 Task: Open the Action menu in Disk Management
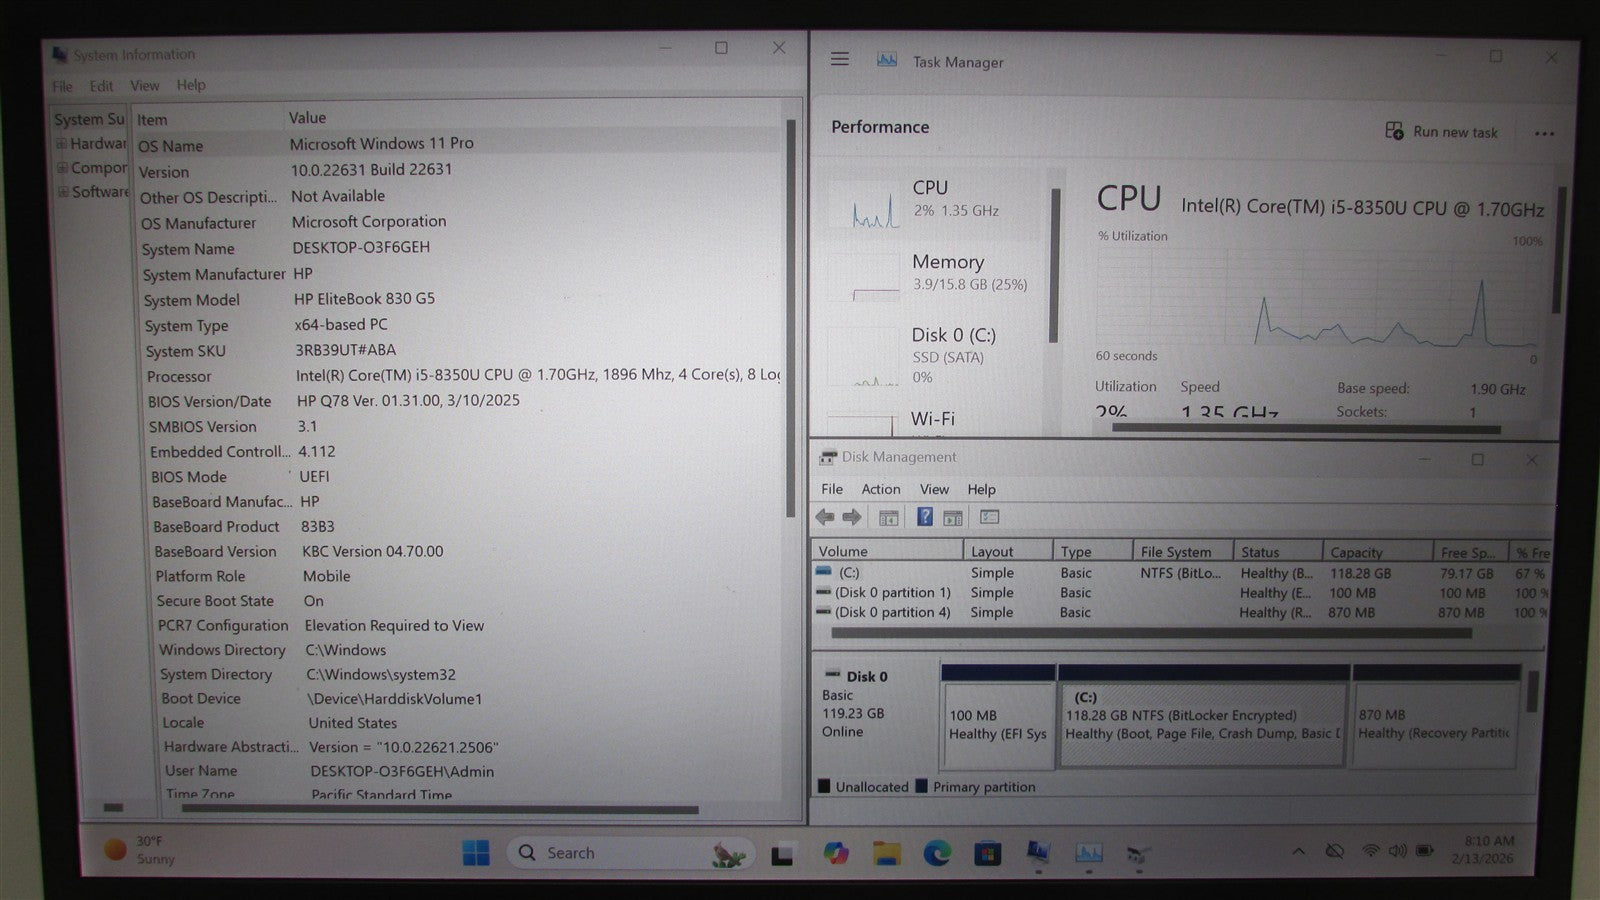click(x=880, y=489)
